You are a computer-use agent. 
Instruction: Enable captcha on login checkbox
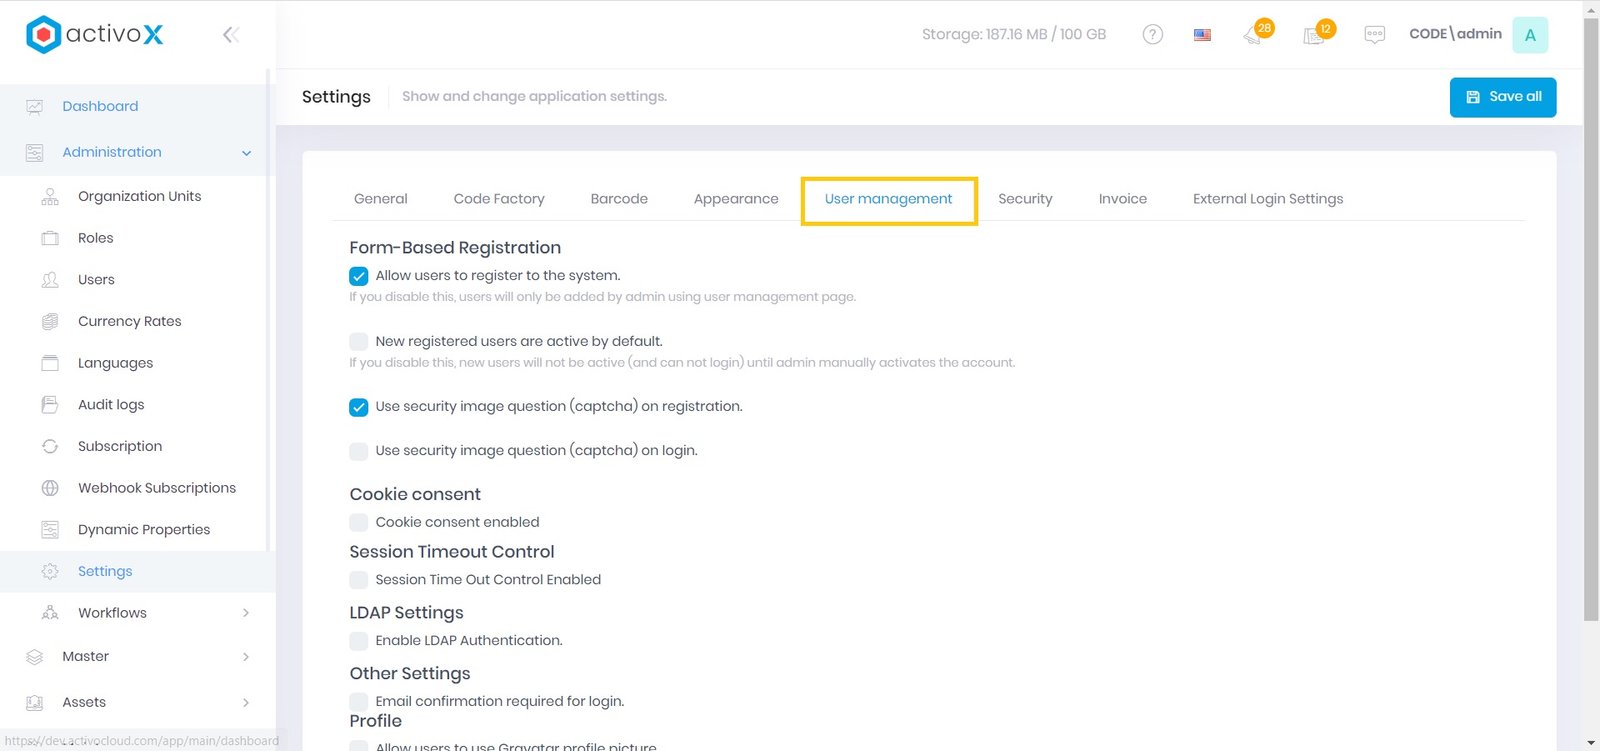359,451
